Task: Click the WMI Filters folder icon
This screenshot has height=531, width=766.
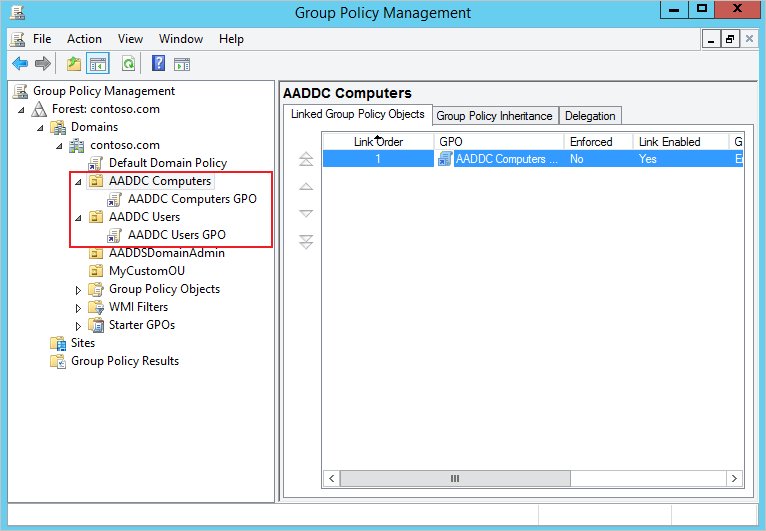Action: 96,307
